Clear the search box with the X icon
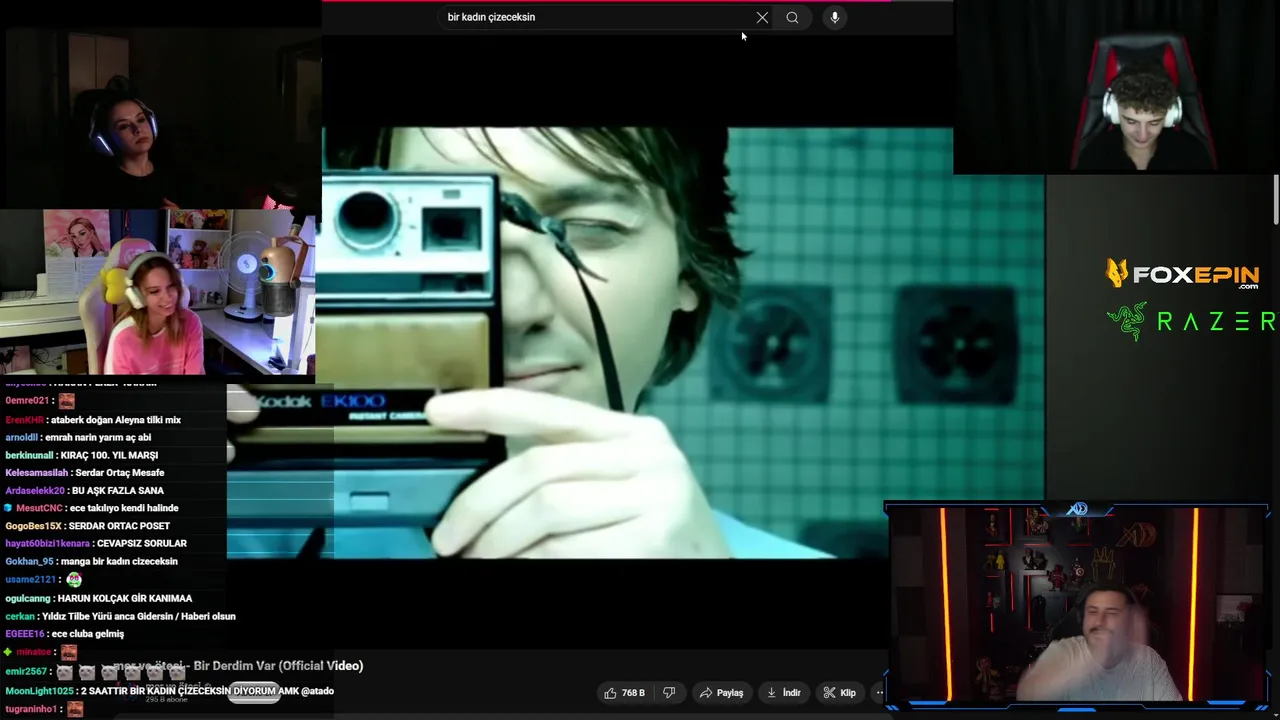Viewport: 1280px width, 720px height. [762, 17]
